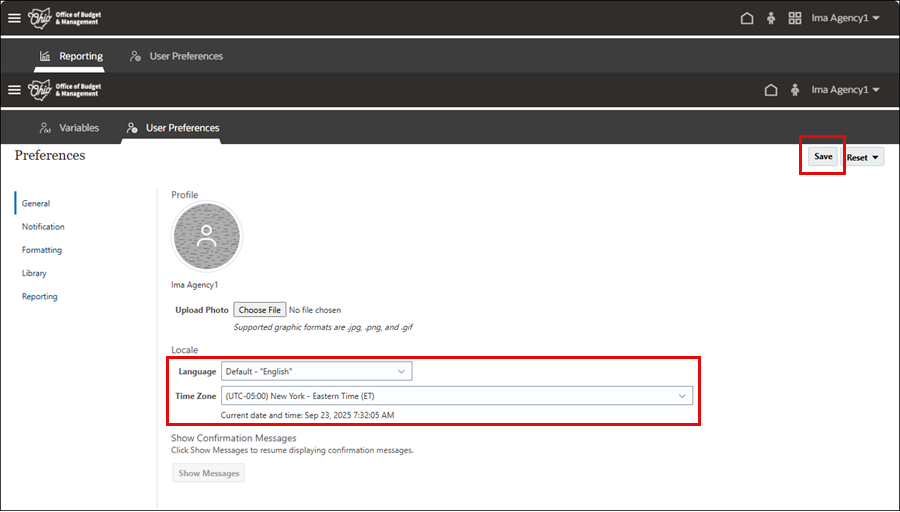Click Ohio logo in the second header

click(x=64, y=90)
